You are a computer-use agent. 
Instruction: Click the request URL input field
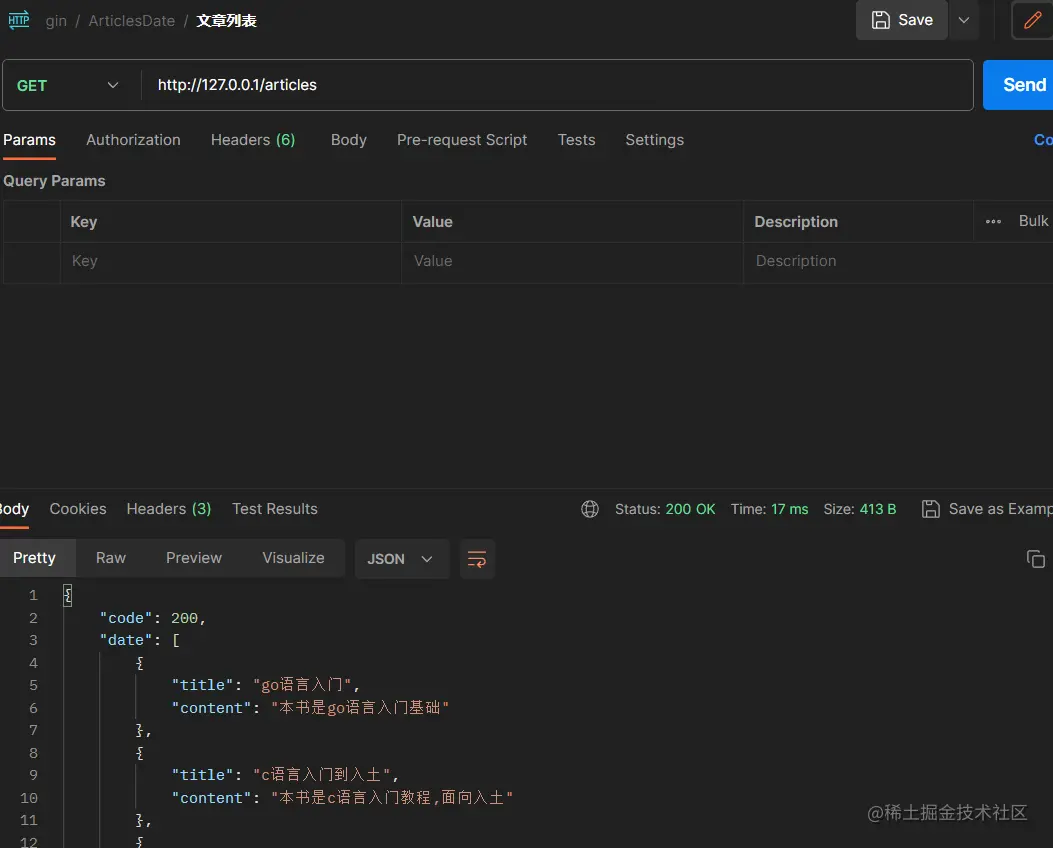[x=557, y=85]
